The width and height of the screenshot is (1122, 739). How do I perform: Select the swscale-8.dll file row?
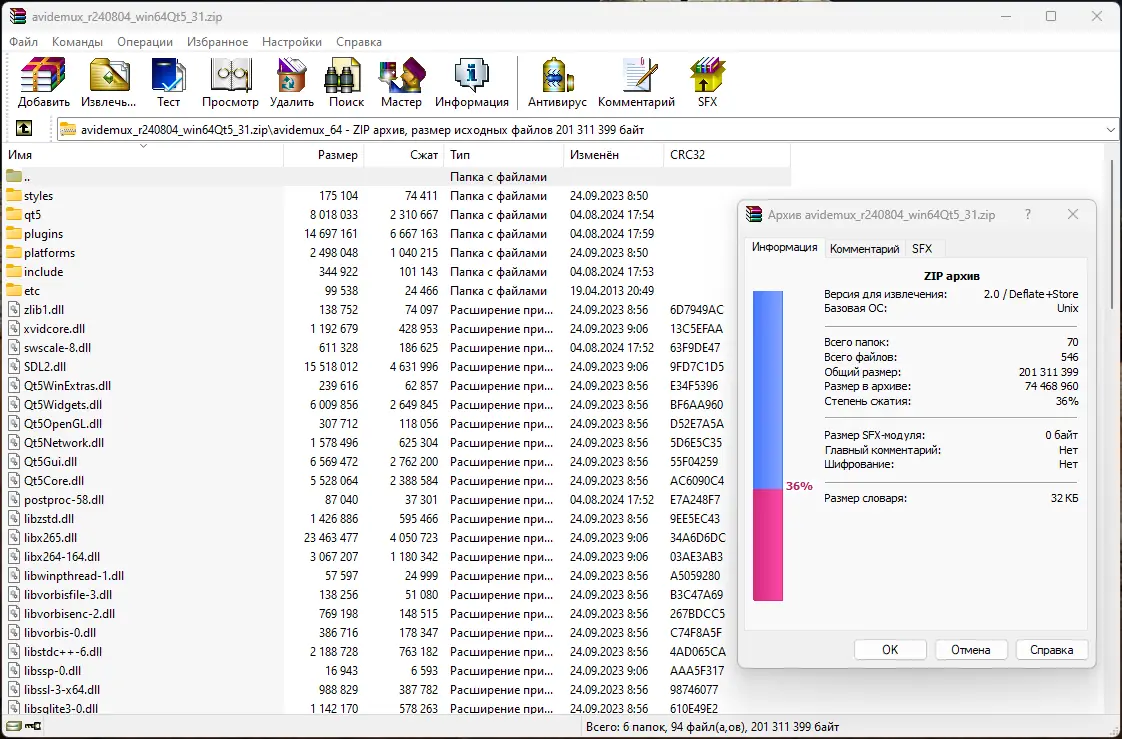point(397,348)
